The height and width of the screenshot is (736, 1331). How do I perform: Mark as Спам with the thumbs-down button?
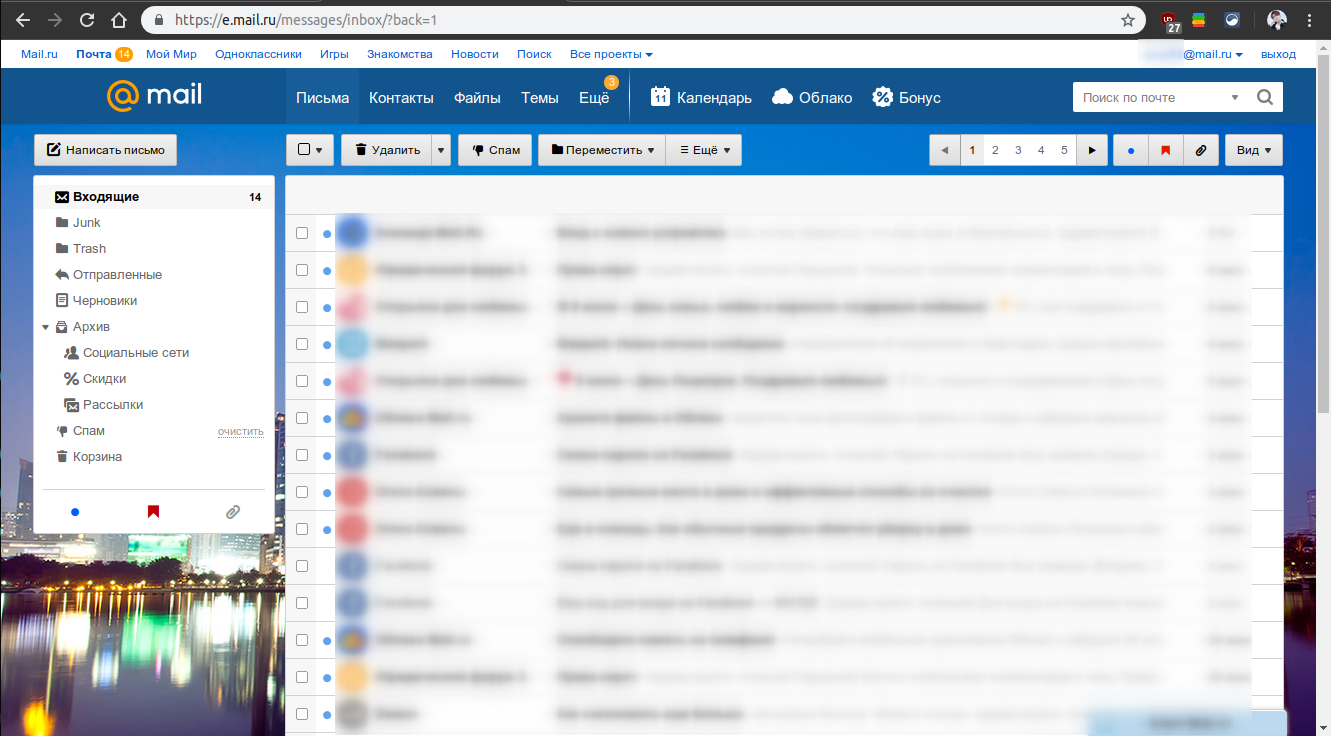[x=495, y=150]
